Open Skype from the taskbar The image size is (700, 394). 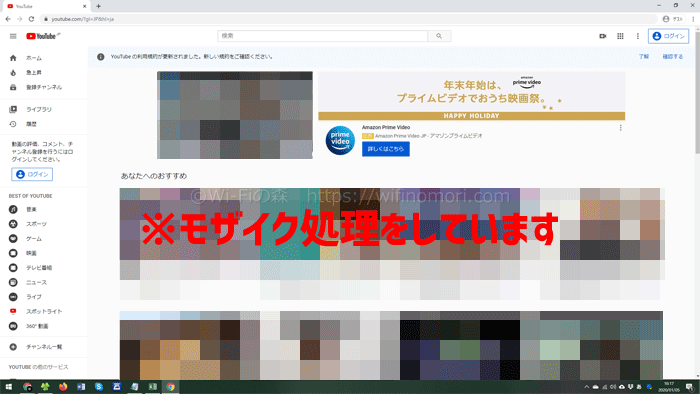coord(99,387)
